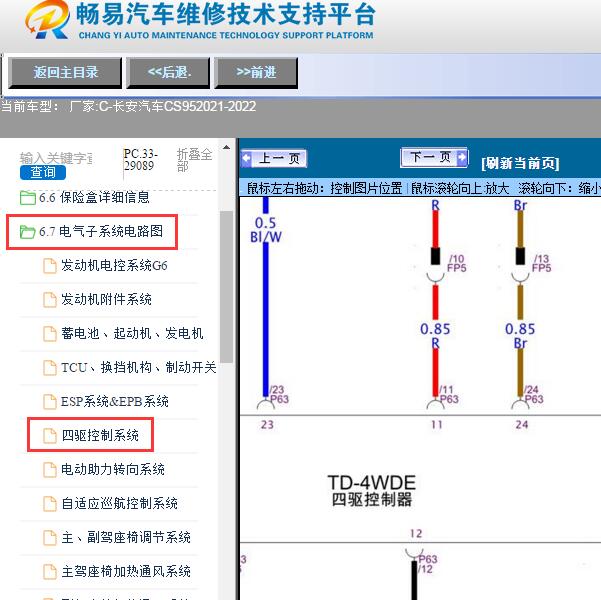Open the 发动机电控系统G6 document
The height and width of the screenshot is (600, 601).
point(114,265)
